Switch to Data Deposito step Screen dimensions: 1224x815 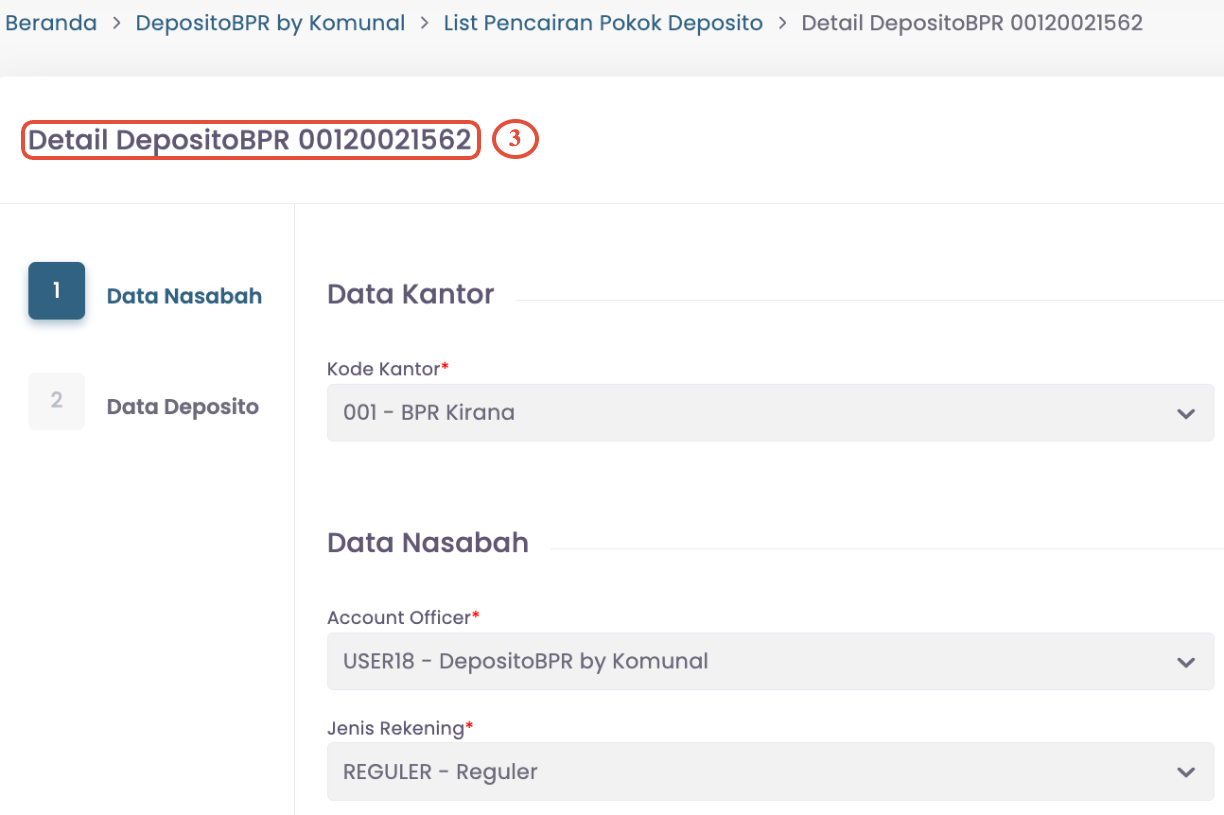coord(183,407)
